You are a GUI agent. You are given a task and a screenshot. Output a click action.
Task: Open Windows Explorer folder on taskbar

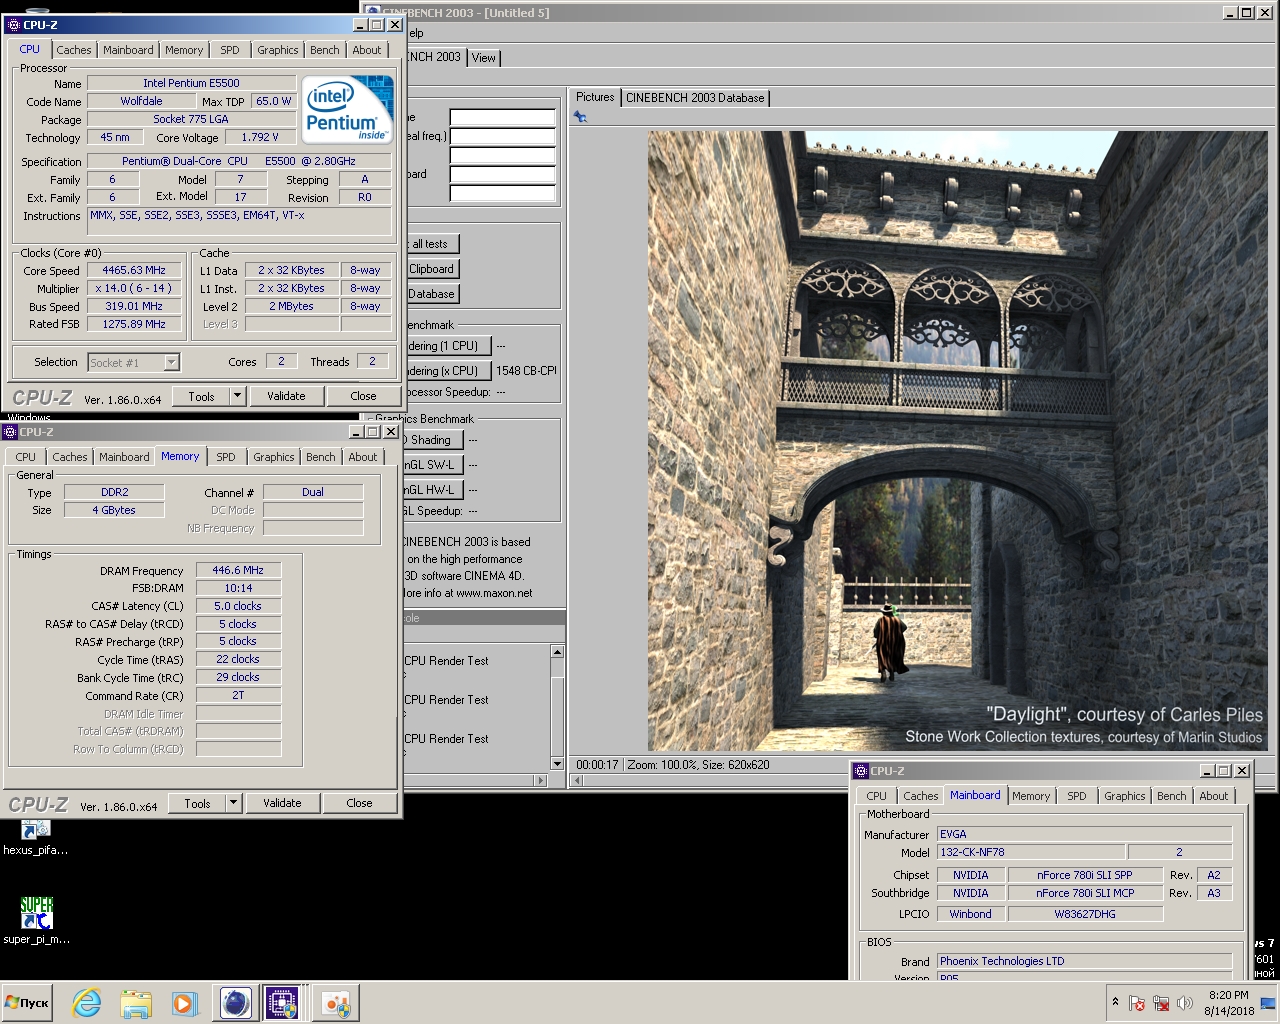pyautogui.click(x=136, y=1003)
